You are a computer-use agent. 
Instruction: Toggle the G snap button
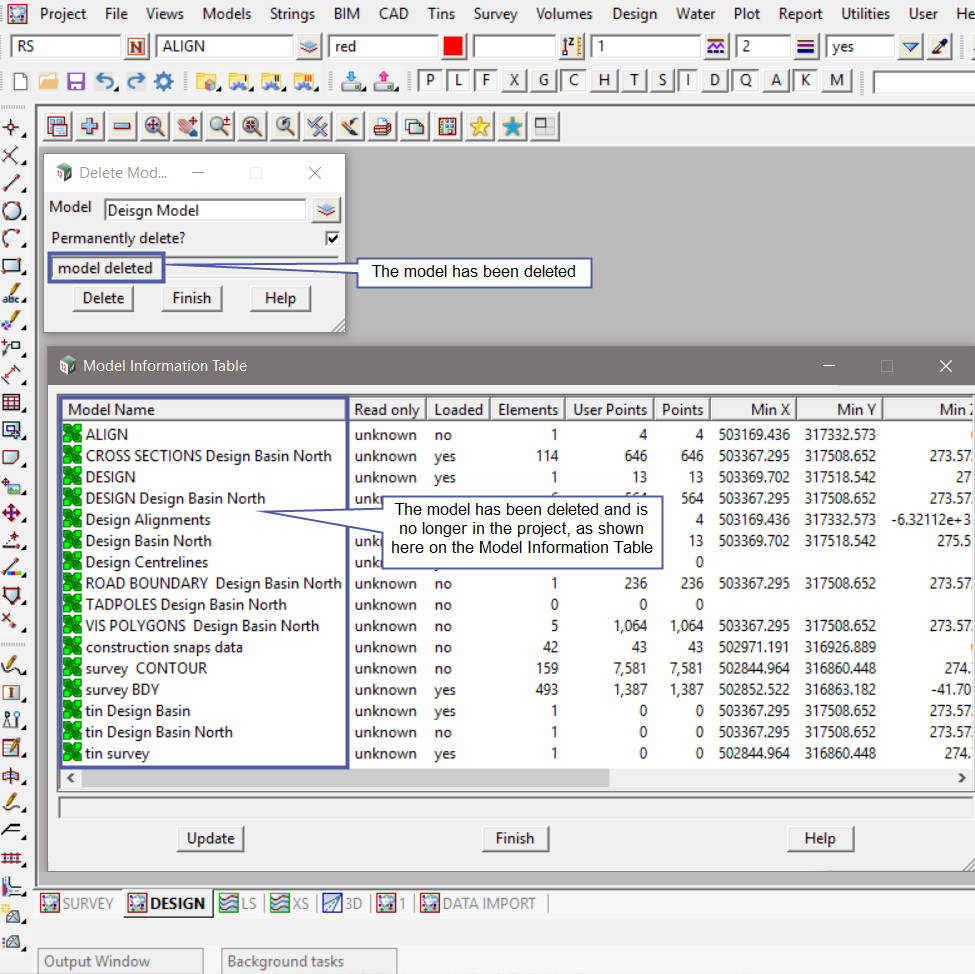pos(543,81)
